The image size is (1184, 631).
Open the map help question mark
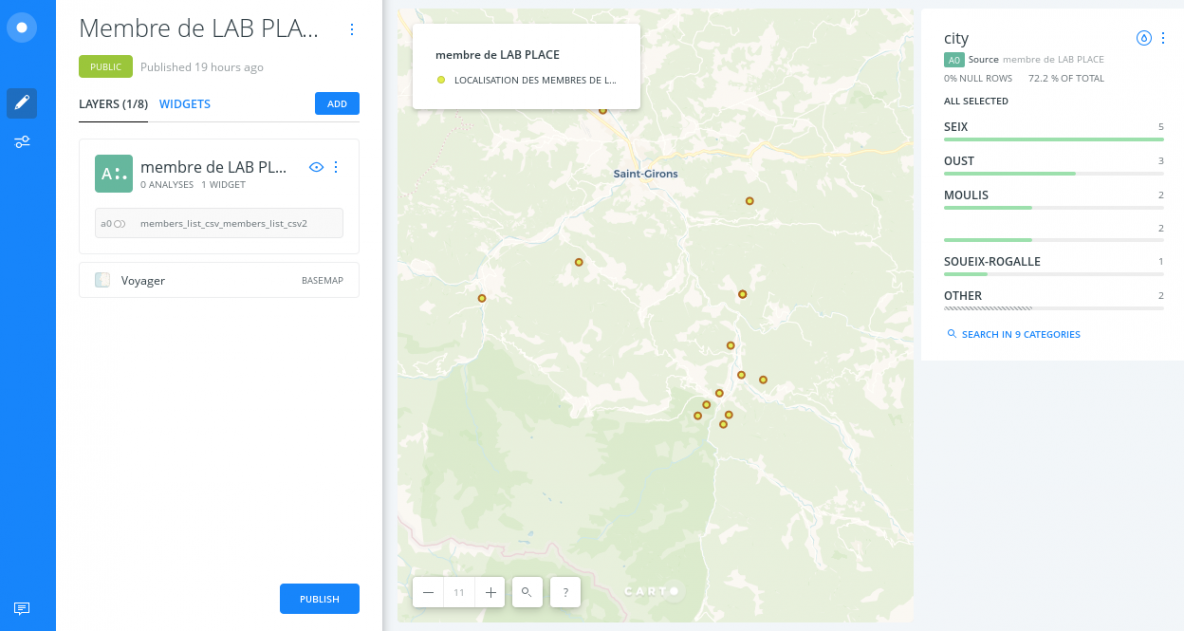(566, 593)
